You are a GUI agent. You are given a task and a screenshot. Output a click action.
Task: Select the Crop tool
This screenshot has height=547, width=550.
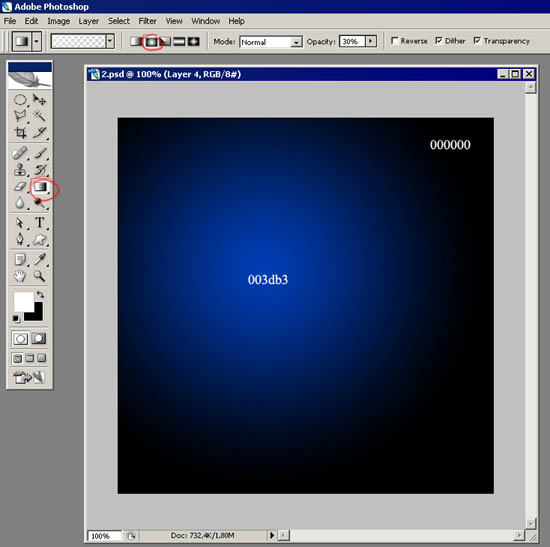click(20, 132)
